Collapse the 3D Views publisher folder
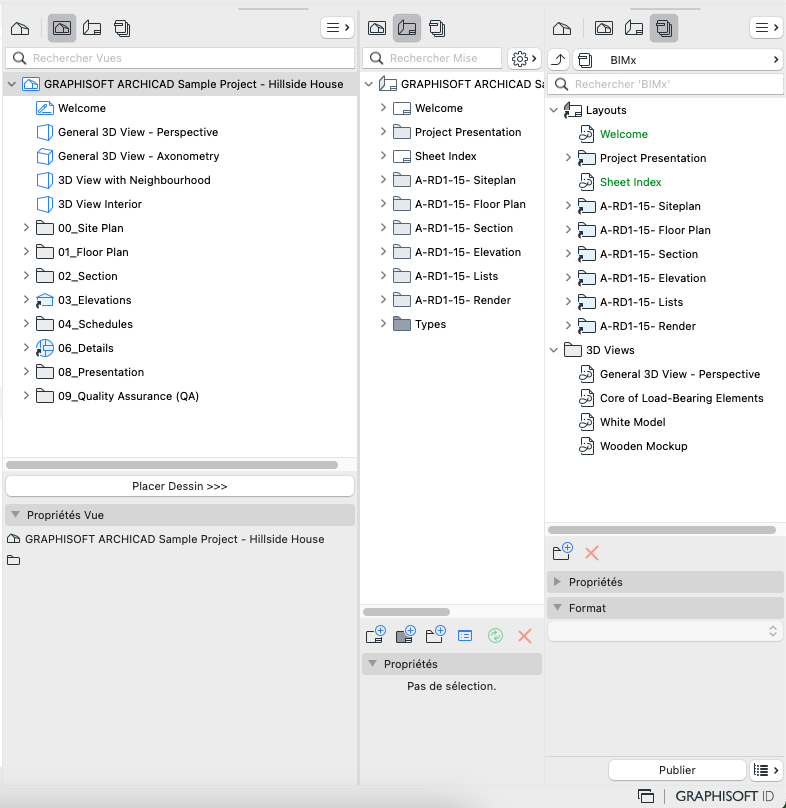 click(x=554, y=350)
